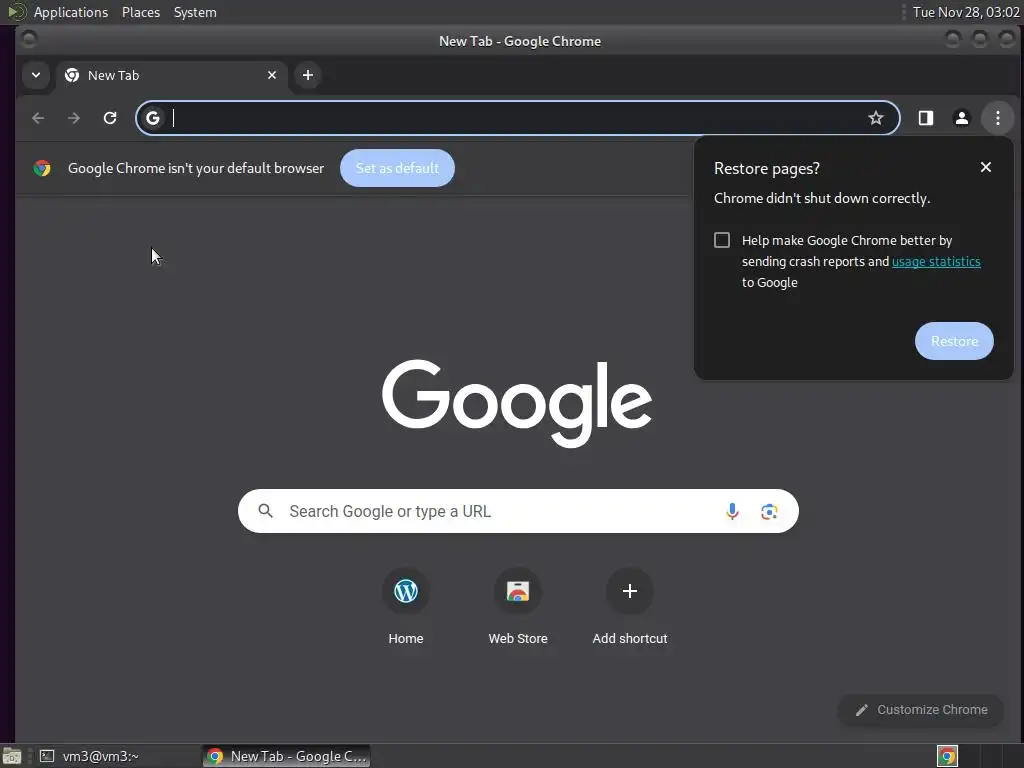This screenshot has height=768, width=1024.
Task: Click the reload page icon
Action: click(110, 118)
